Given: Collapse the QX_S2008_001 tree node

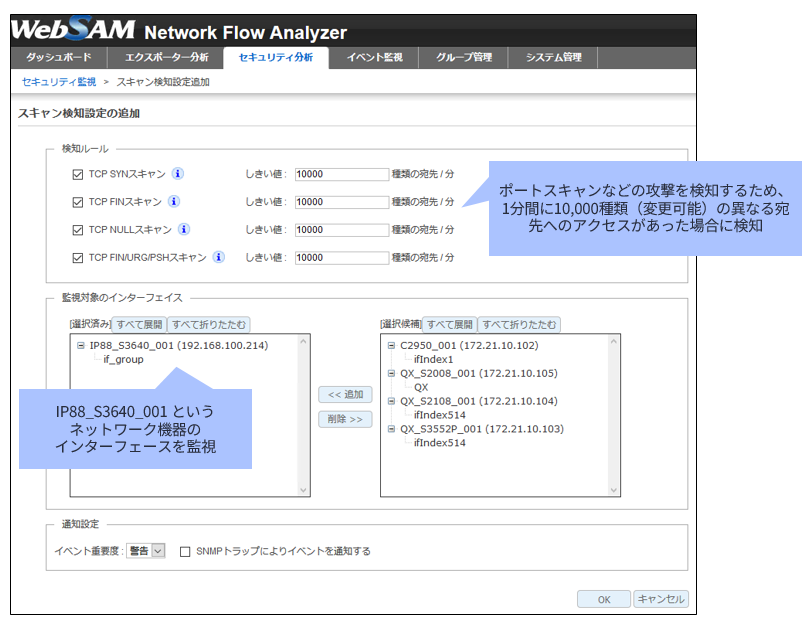Looking at the screenshot, I should (392, 373).
